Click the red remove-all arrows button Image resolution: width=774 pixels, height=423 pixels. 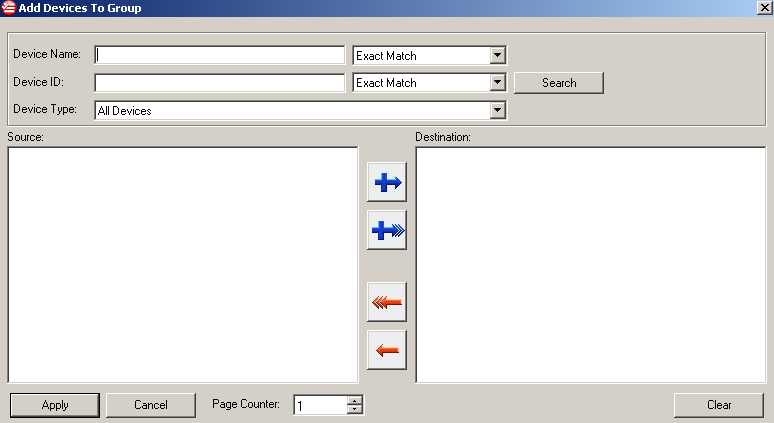point(386,302)
